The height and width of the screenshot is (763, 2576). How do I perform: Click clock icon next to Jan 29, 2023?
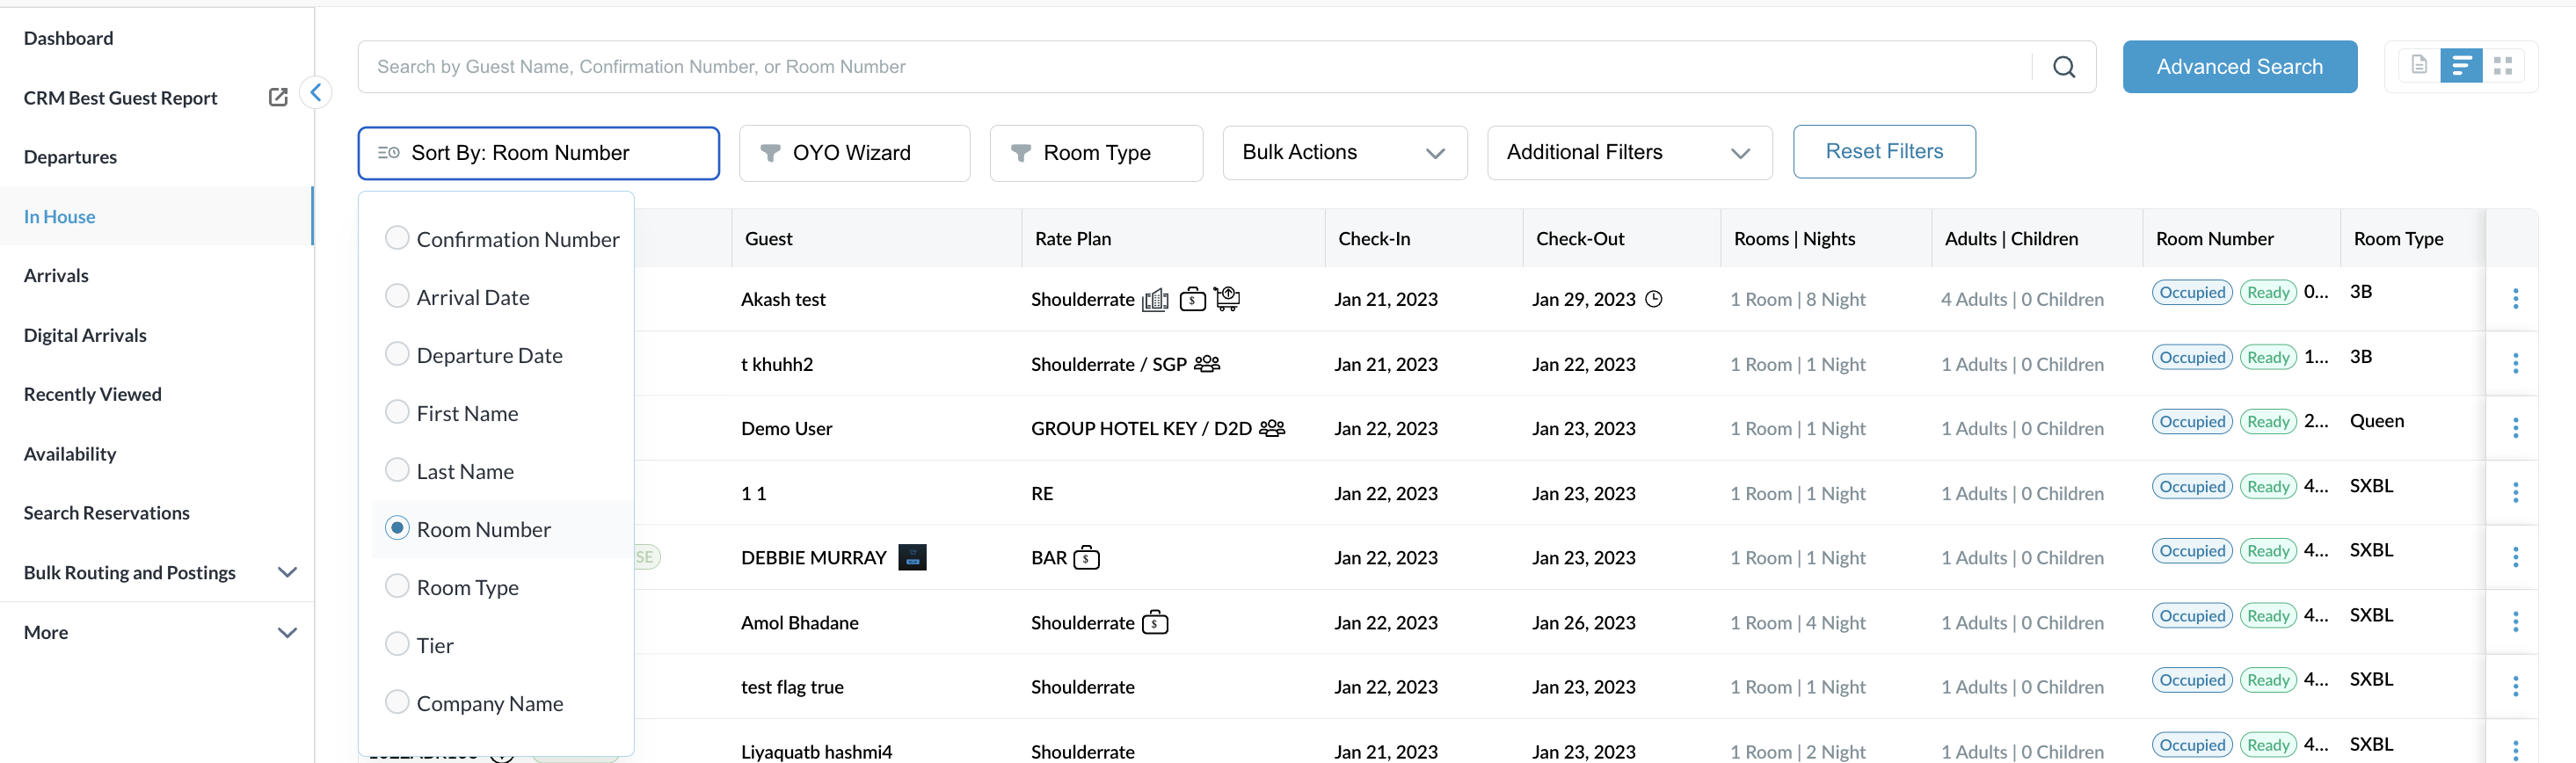tap(1653, 299)
